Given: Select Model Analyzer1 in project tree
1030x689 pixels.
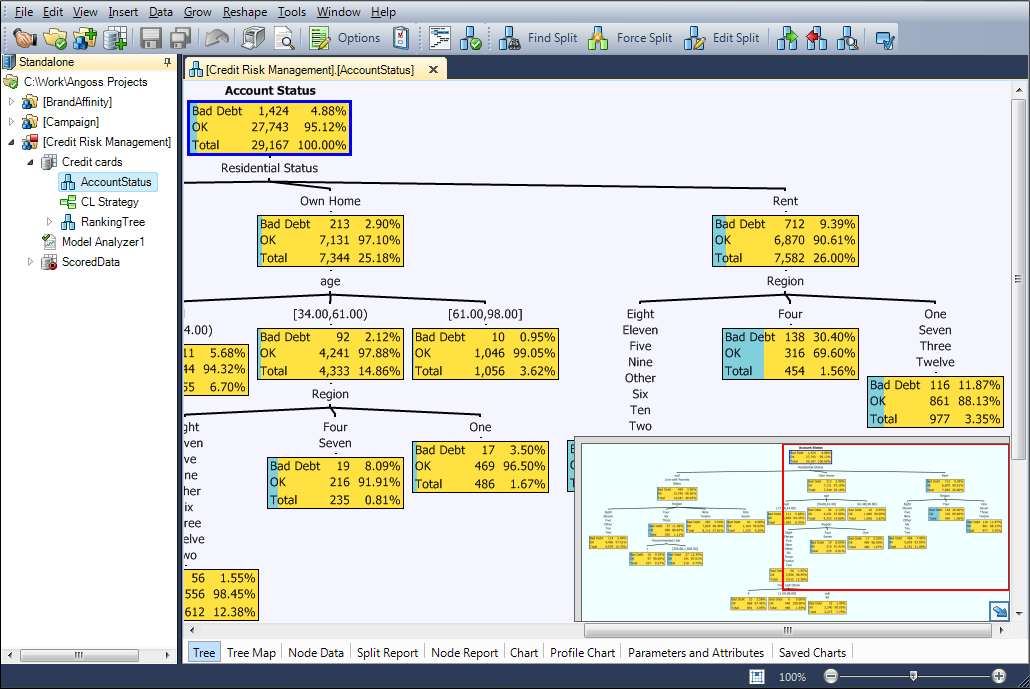Looking at the screenshot, I should 102,242.
